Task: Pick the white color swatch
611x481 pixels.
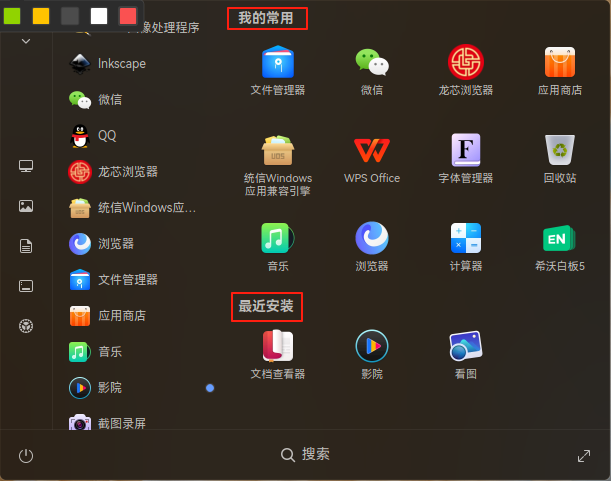Action: (99, 16)
